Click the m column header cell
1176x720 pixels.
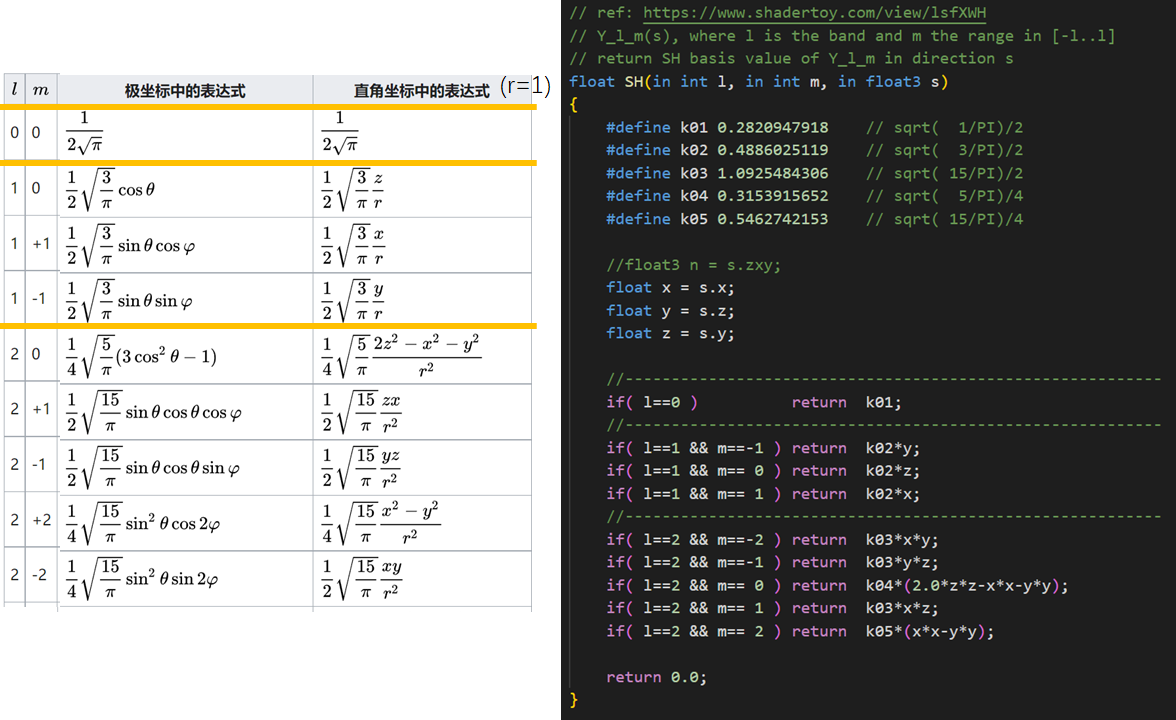41,90
